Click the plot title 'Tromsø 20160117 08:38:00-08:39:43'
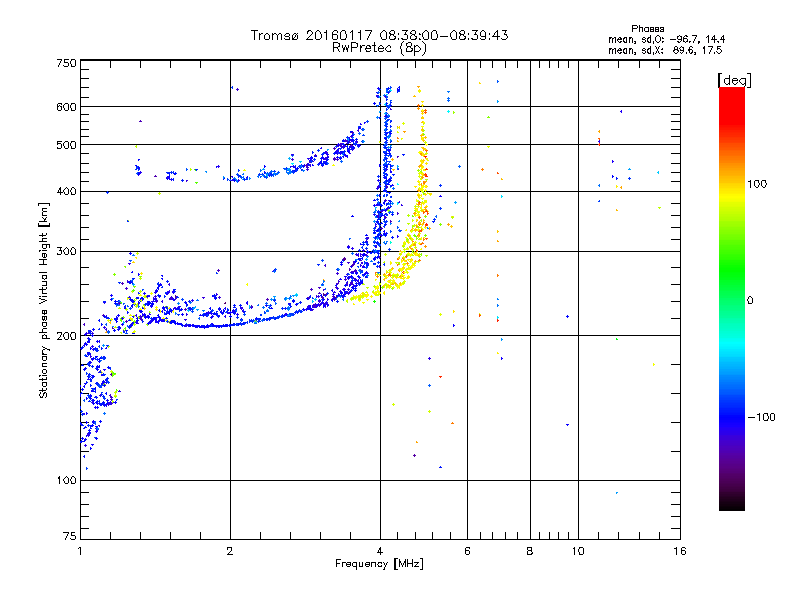 click(x=379, y=35)
